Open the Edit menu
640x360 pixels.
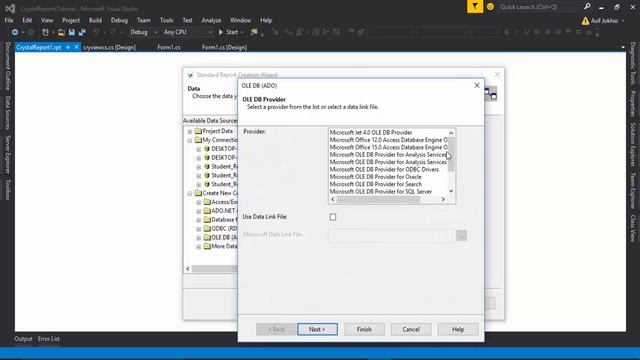(27, 20)
